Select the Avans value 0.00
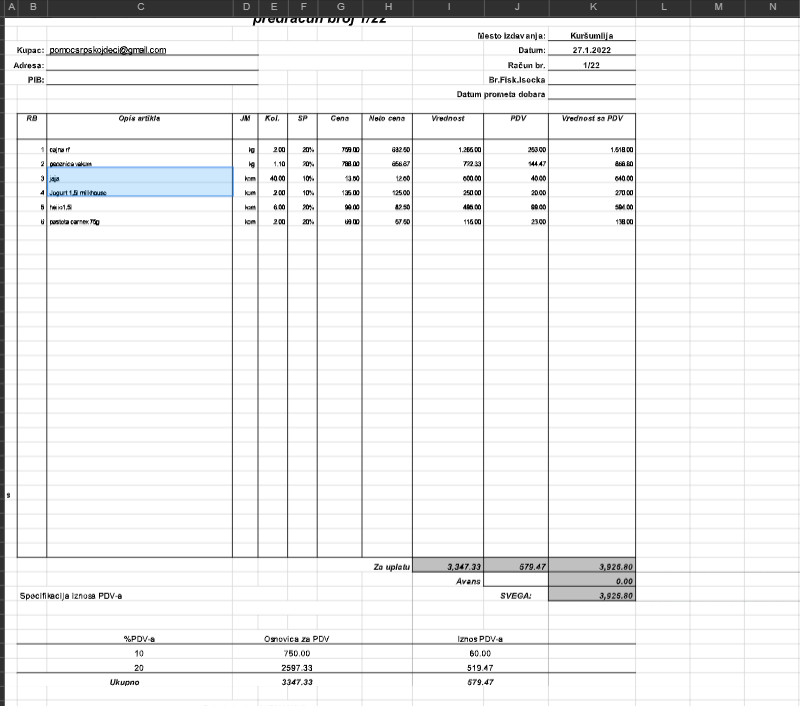The width and height of the screenshot is (800, 706). click(592, 581)
